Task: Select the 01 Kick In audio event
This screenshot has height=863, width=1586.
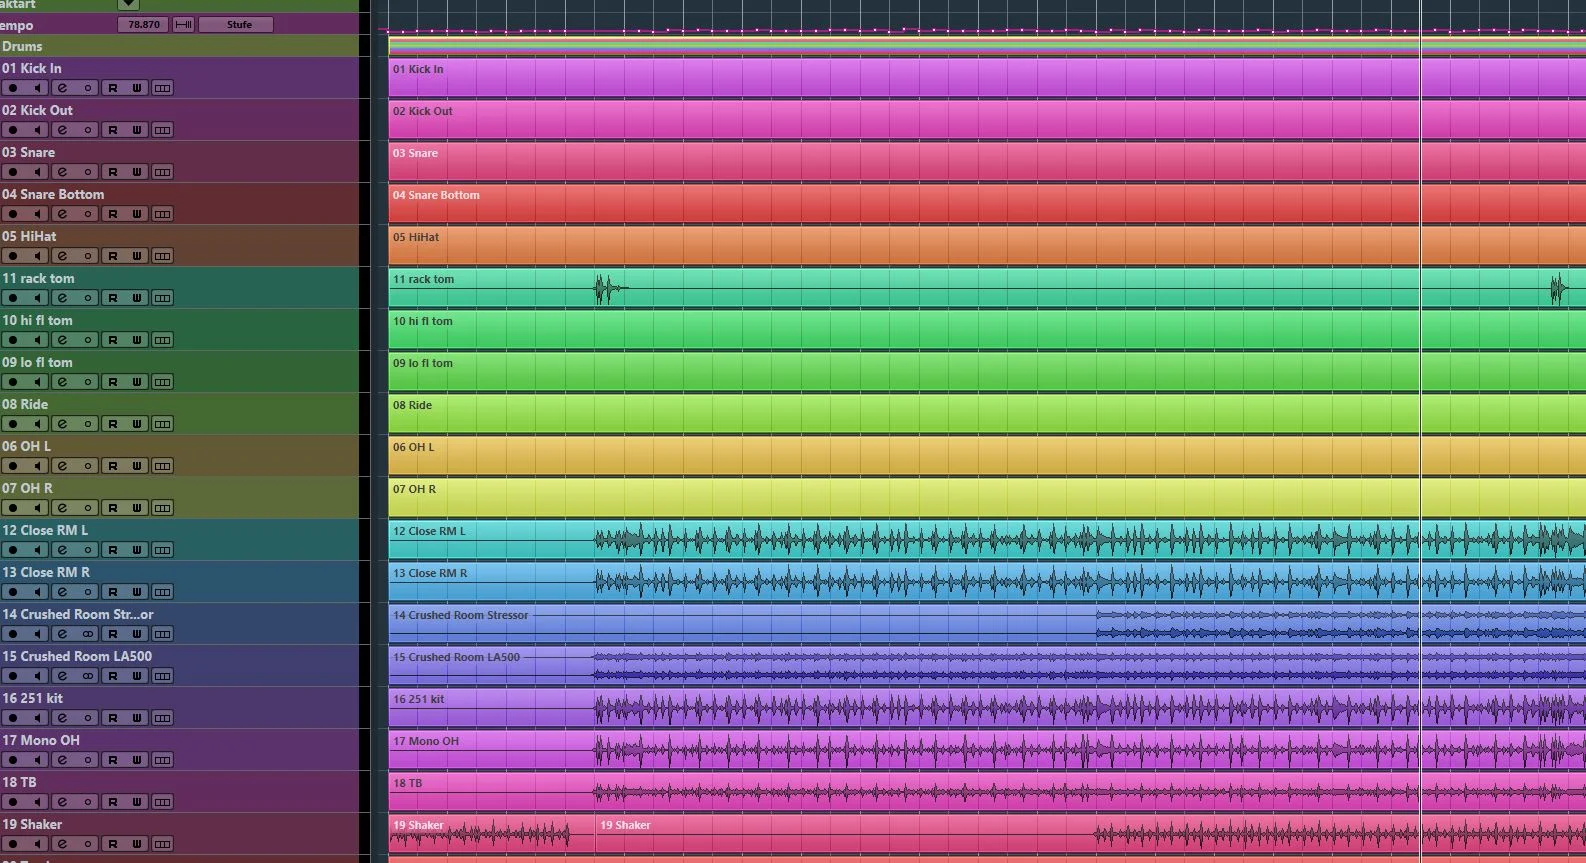Action: pyautogui.click(x=987, y=77)
